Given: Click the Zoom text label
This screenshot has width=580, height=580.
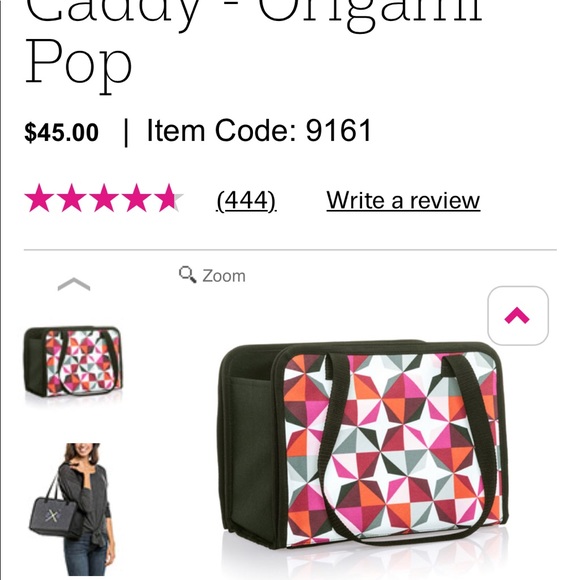Looking at the screenshot, I should pyautogui.click(x=224, y=276).
